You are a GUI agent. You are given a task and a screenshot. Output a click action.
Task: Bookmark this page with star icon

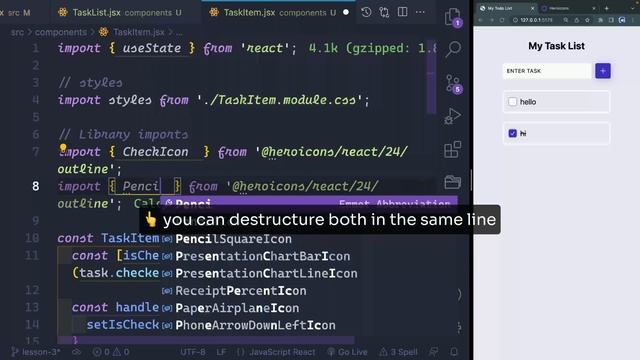click(587, 20)
